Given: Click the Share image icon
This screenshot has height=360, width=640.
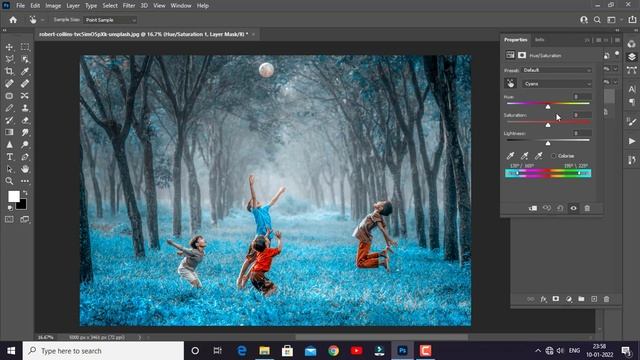Looking at the screenshot, I should click(x=632, y=20).
